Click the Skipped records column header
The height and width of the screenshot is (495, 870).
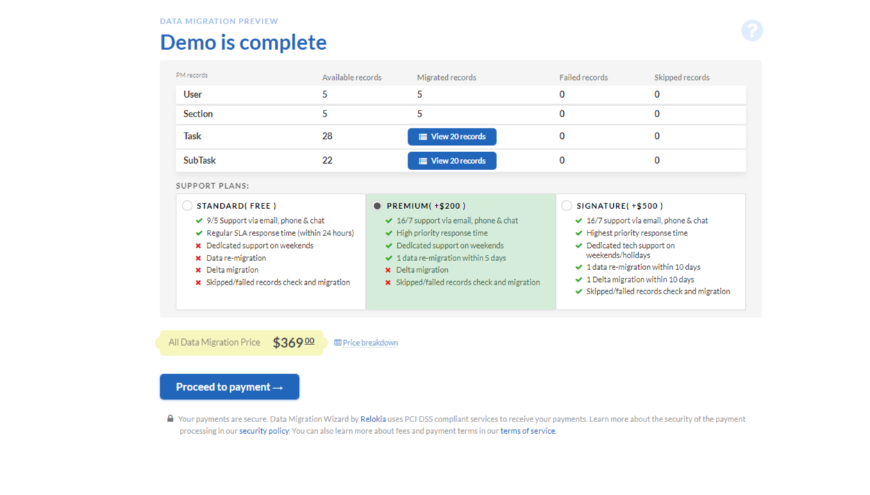pyautogui.click(x=682, y=77)
